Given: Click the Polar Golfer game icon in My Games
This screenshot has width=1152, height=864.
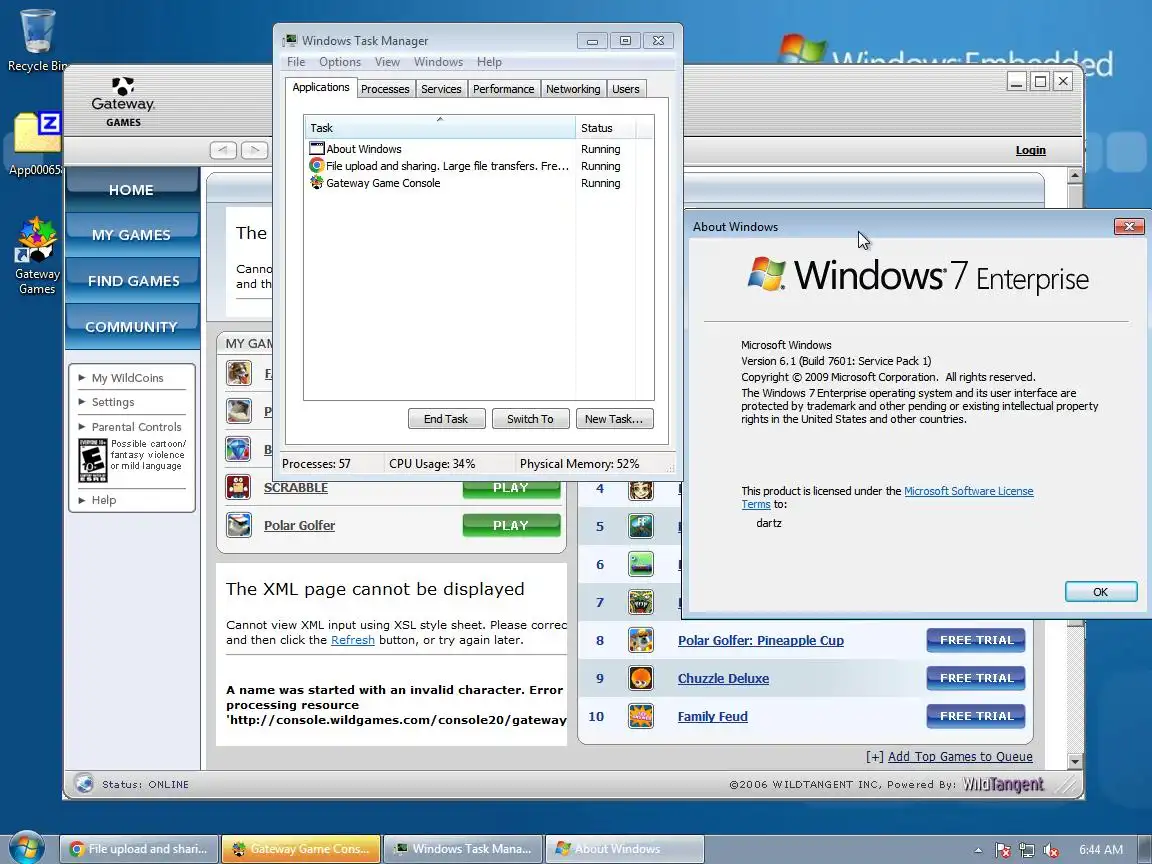Looking at the screenshot, I should click(238, 525).
